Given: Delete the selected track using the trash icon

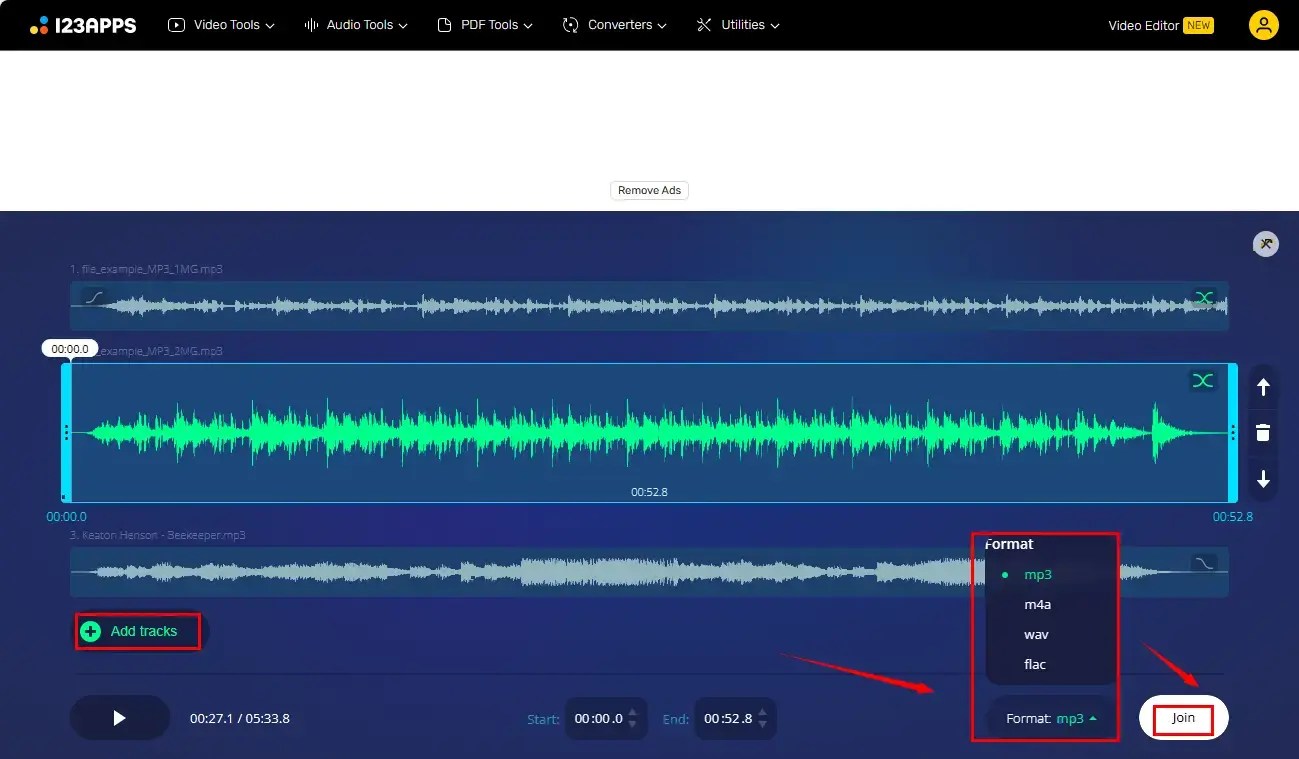Looking at the screenshot, I should (x=1262, y=432).
